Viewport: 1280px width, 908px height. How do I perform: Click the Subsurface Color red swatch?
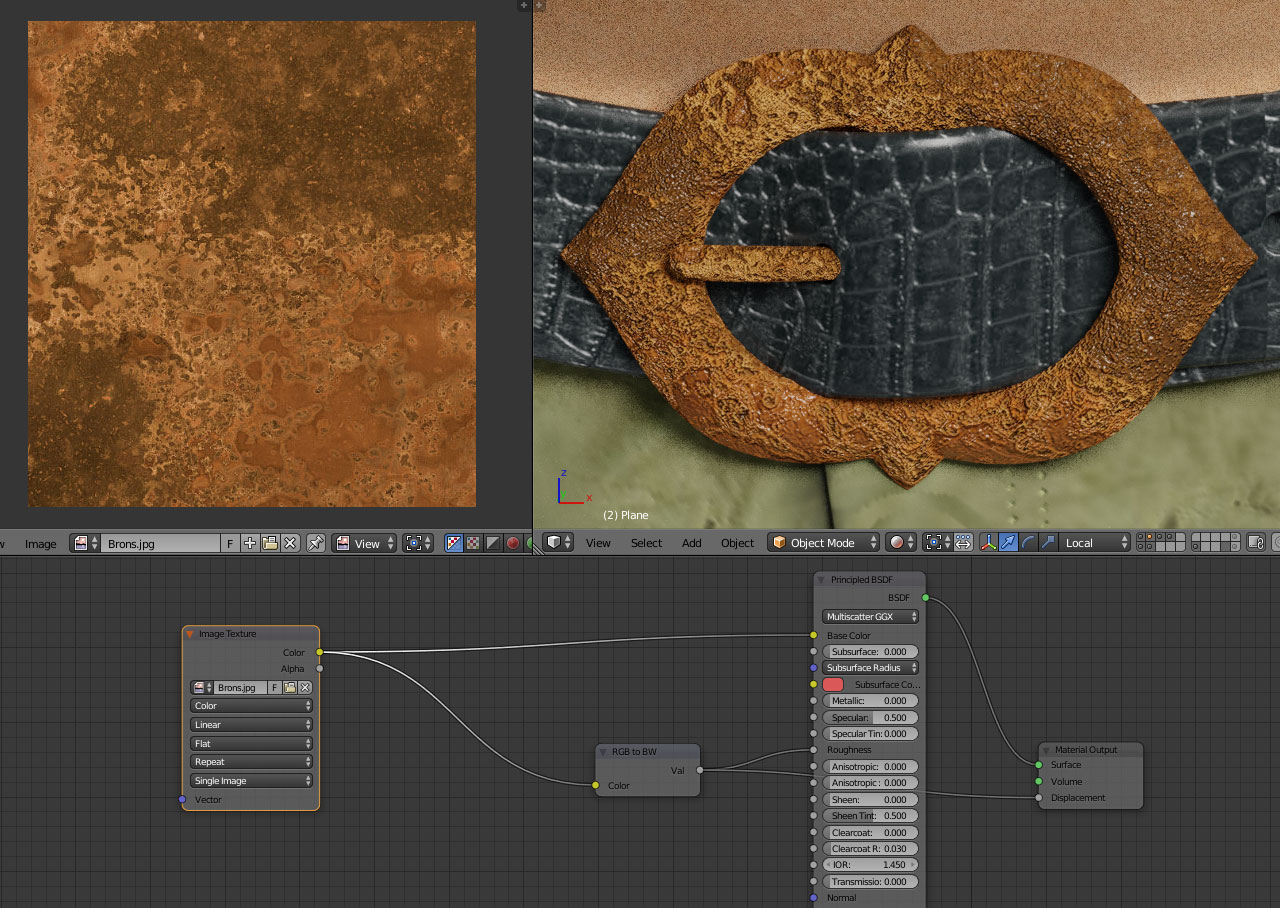pos(833,684)
